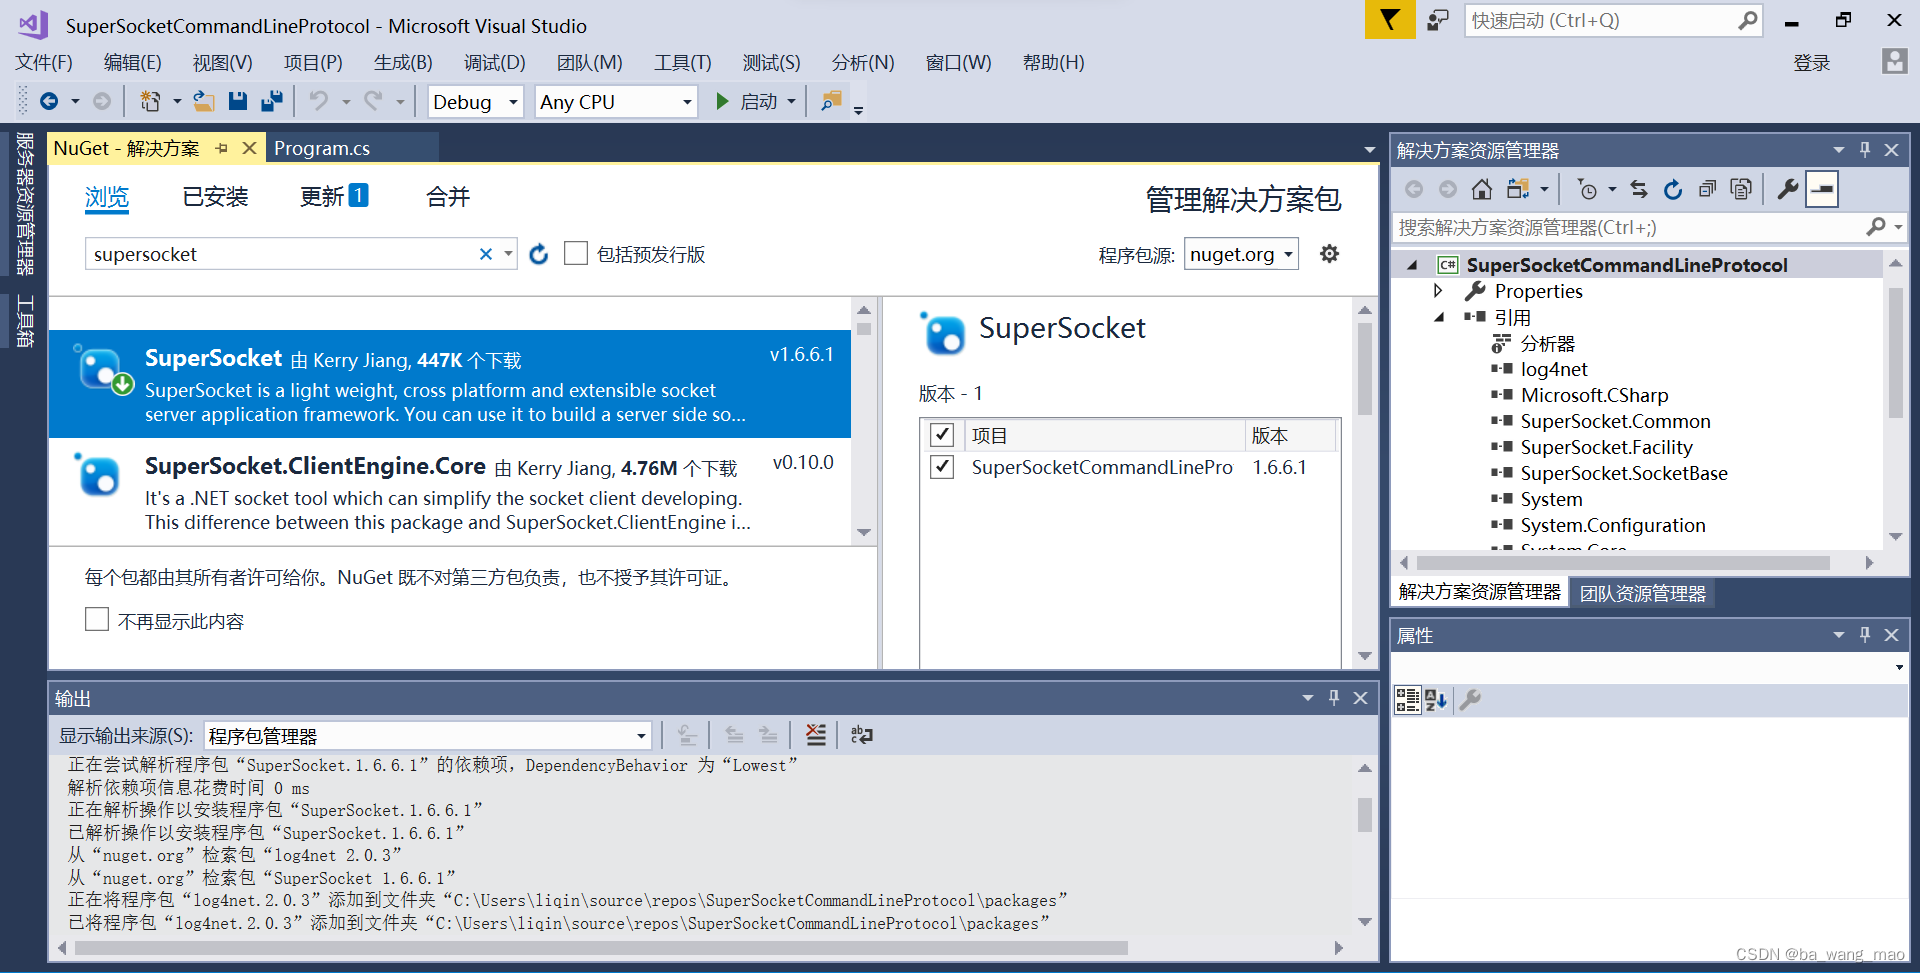Expand the Properties node in Solution Explorer

(x=1438, y=291)
